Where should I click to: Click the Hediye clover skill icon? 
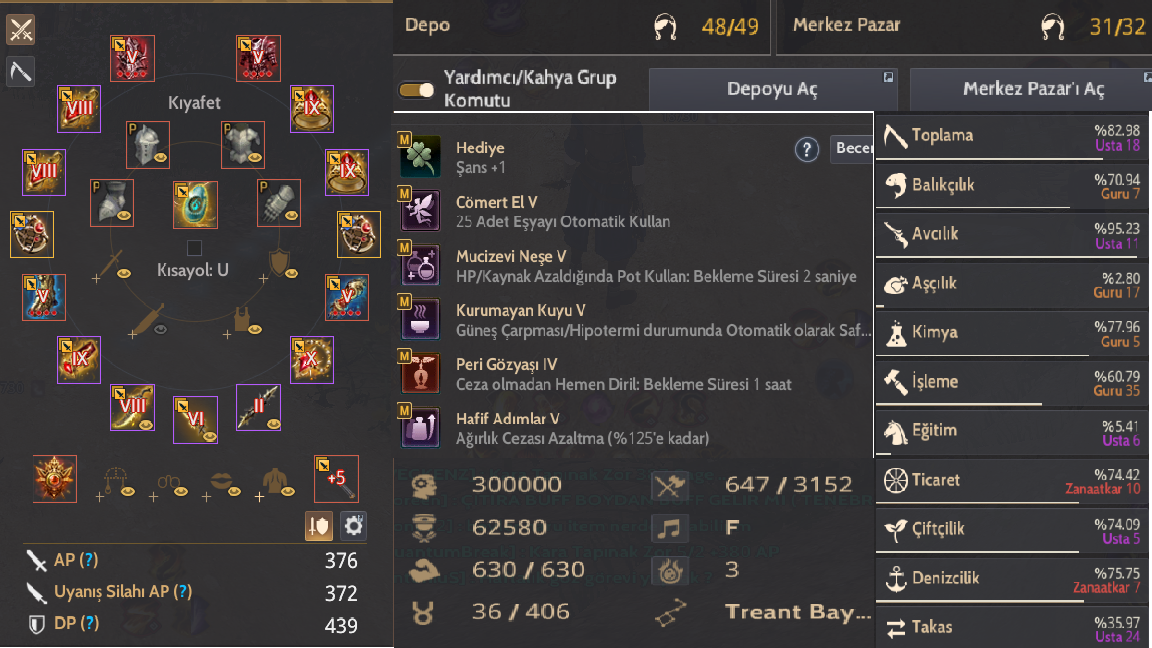point(421,157)
